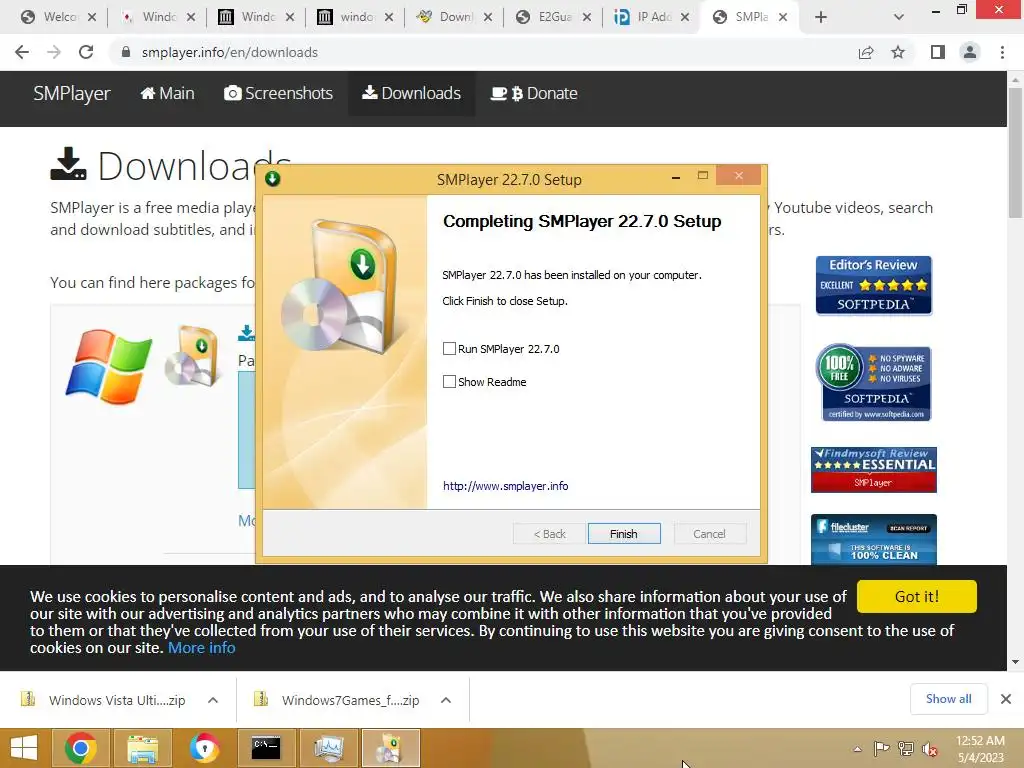Click Cancel in the setup dialog
This screenshot has width=1024, height=768.
(x=709, y=534)
